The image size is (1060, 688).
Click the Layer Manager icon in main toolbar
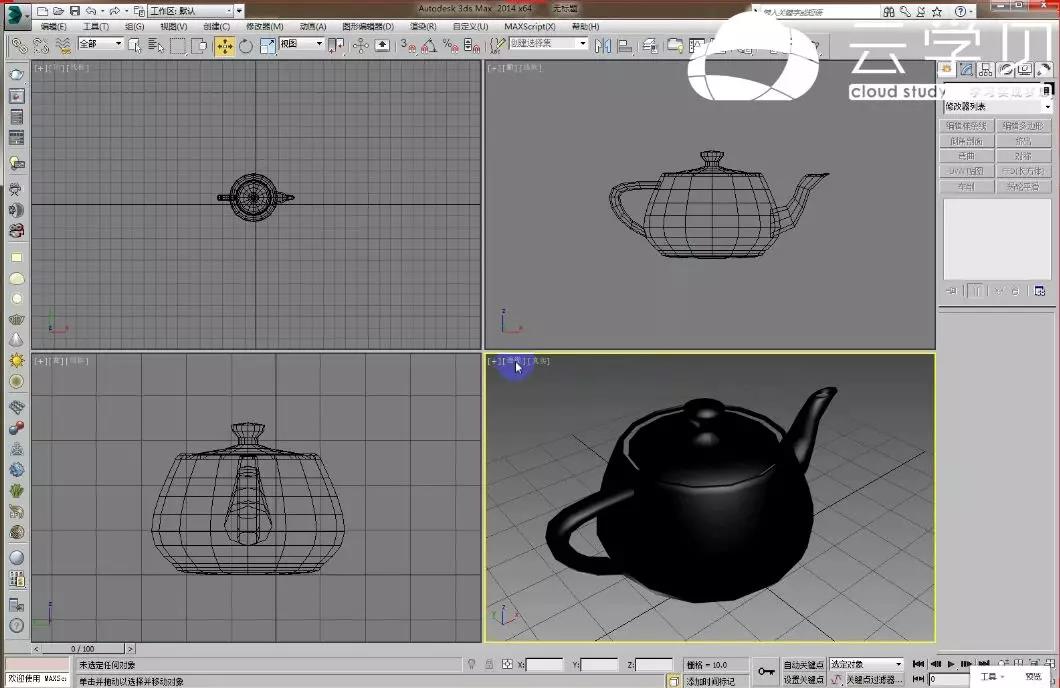tap(650, 45)
